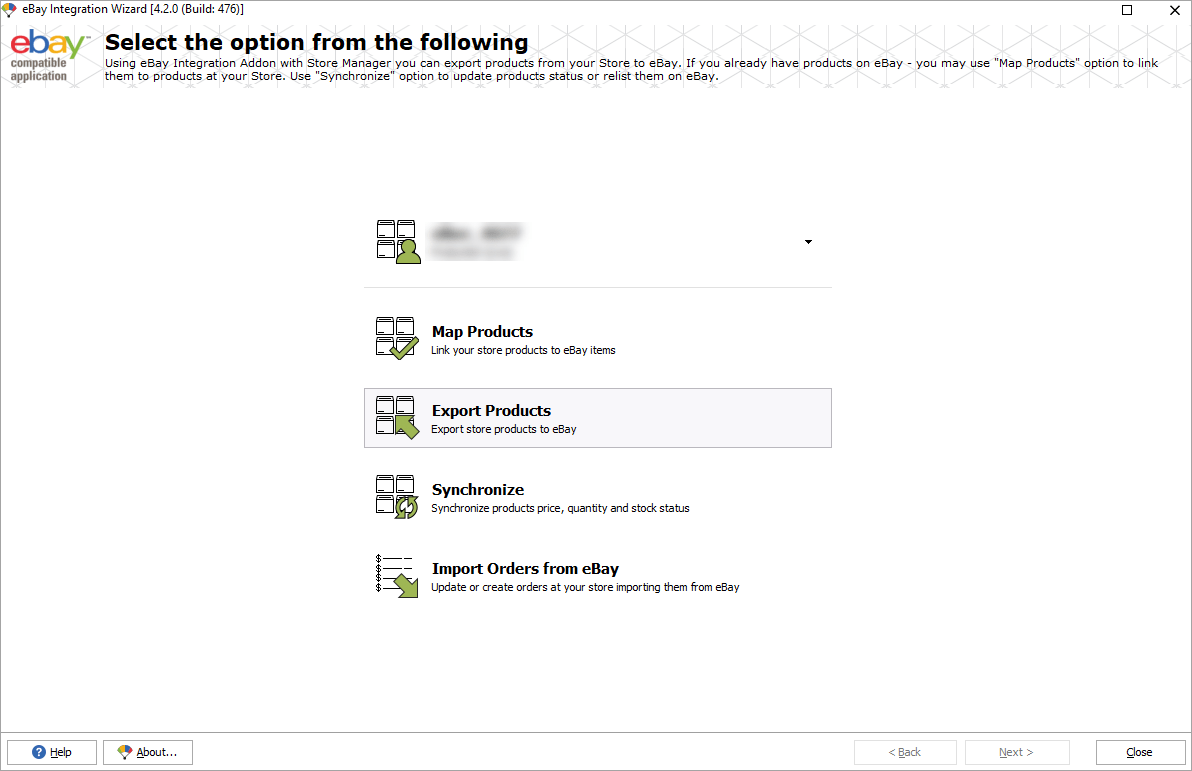Click the Import Orders from eBay icon
1192x771 pixels.
pyautogui.click(x=396, y=574)
